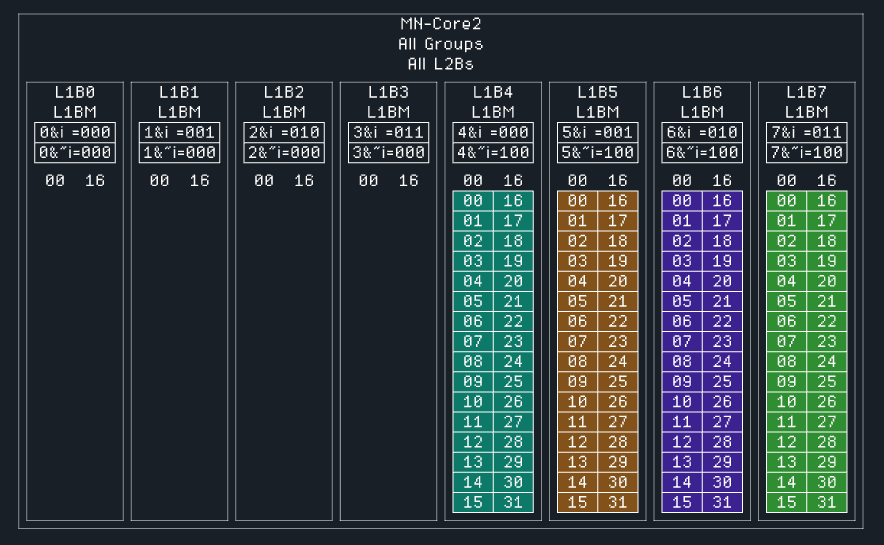Click teal cell 05 in L1B4
The image size is (884, 545).
point(473,302)
